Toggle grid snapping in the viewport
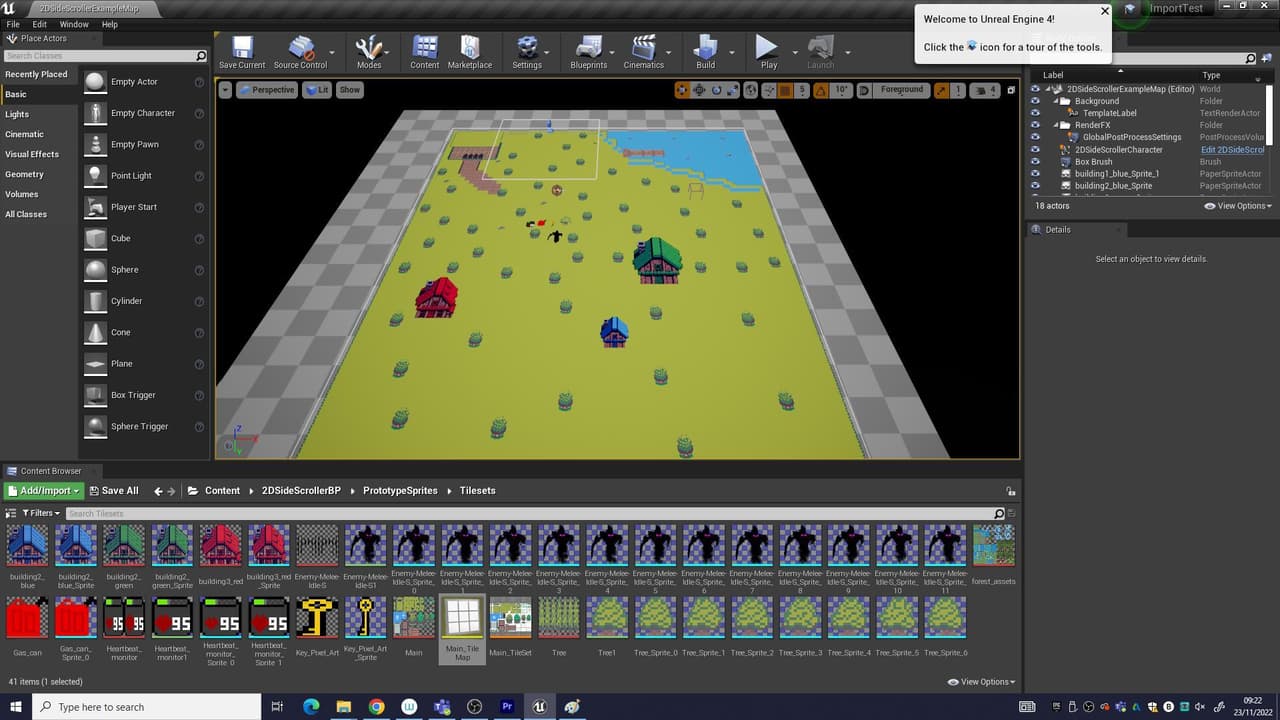 pos(784,90)
